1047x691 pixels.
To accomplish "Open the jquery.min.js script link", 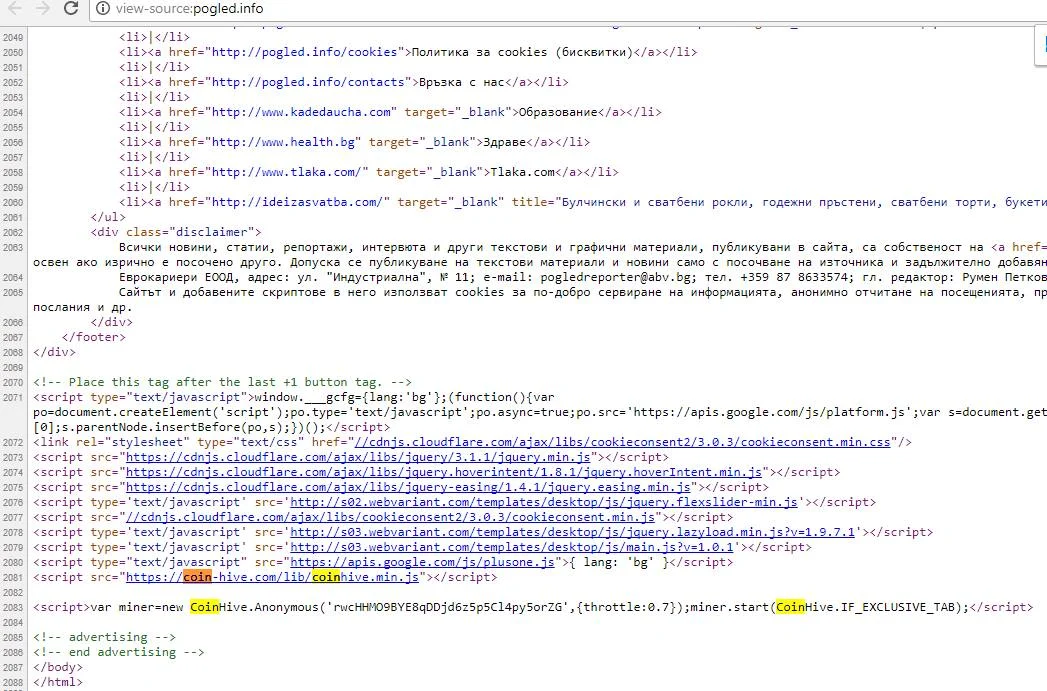I will click(x=358, y=457).
